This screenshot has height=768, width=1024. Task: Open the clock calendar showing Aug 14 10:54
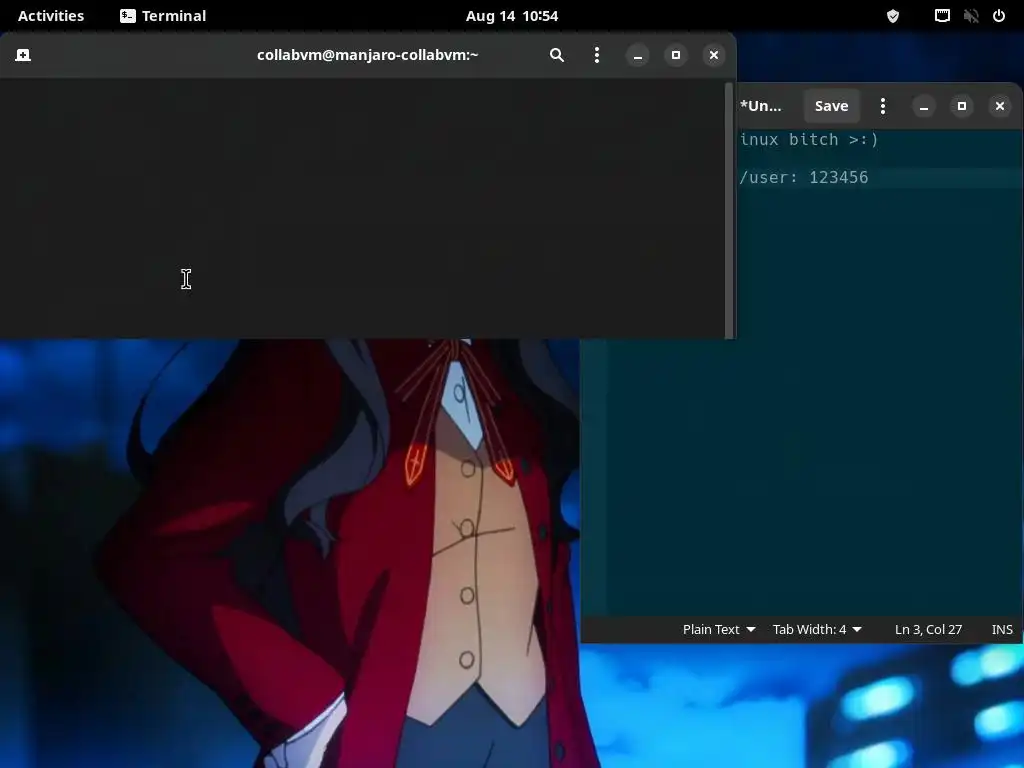click(512, 16)
